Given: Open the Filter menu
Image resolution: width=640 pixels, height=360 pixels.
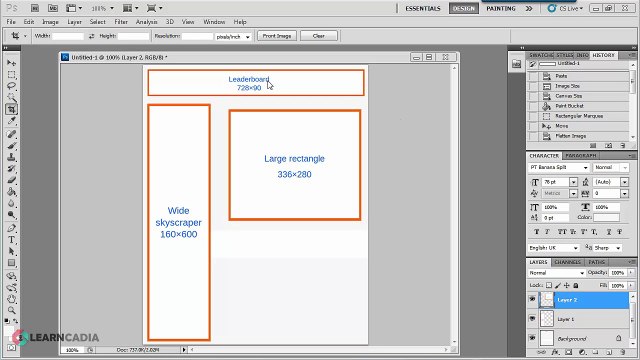Looking at the screenshot, I should (x=121, y=22).
